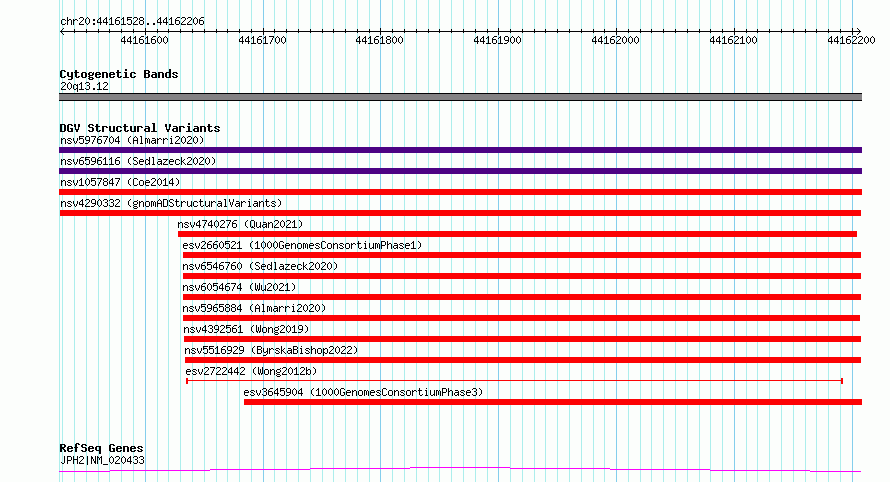Open variant nsv6596116 (Sedlazeck2020) label

(x=138, y=161)
